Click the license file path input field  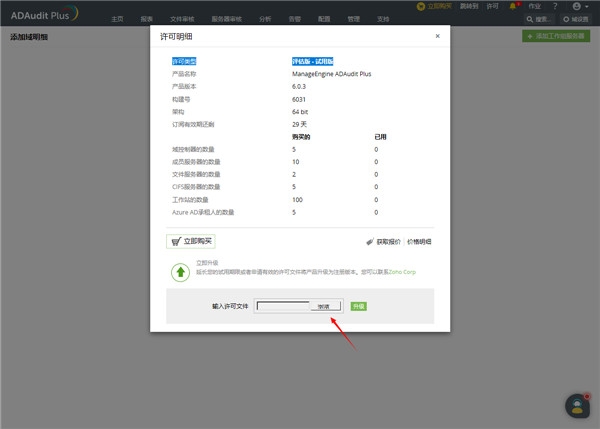[x=283, y=306]
